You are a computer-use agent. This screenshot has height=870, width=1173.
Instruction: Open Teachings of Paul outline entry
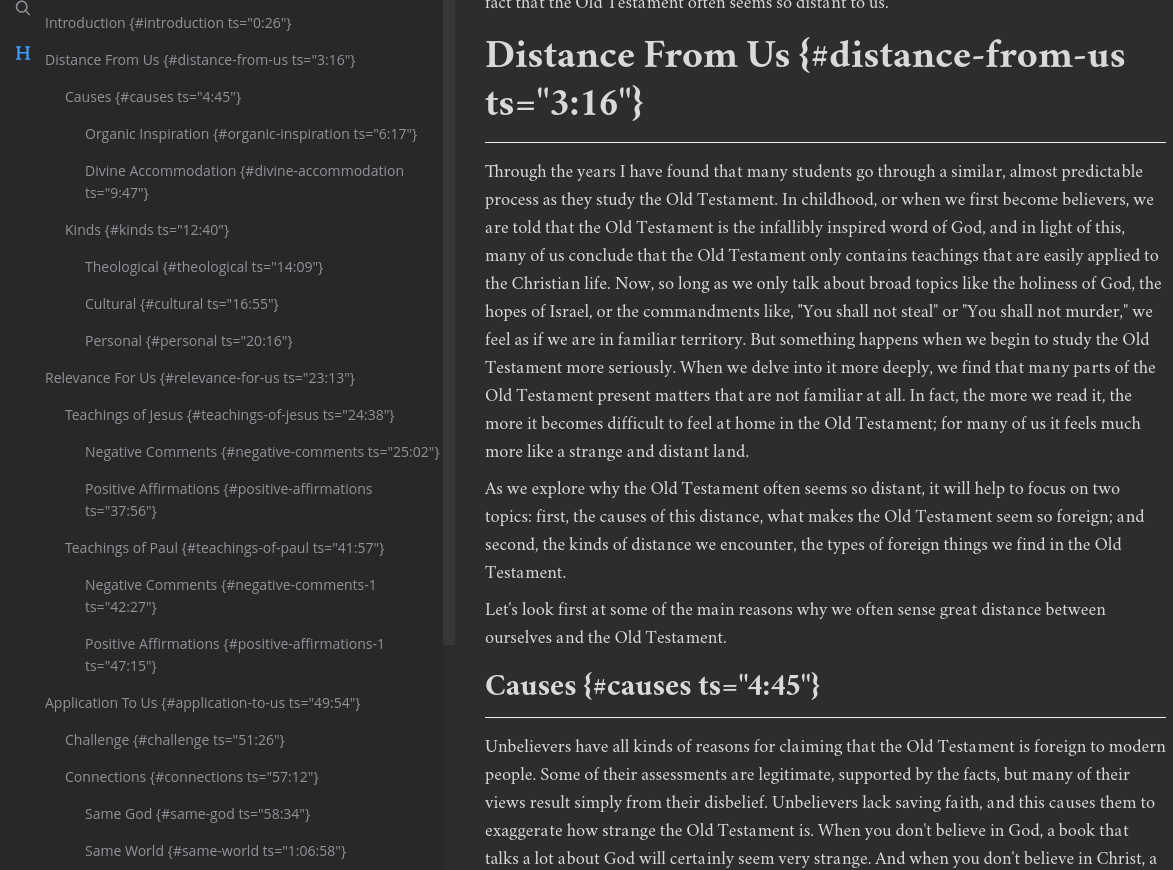[x=224, y=548]
